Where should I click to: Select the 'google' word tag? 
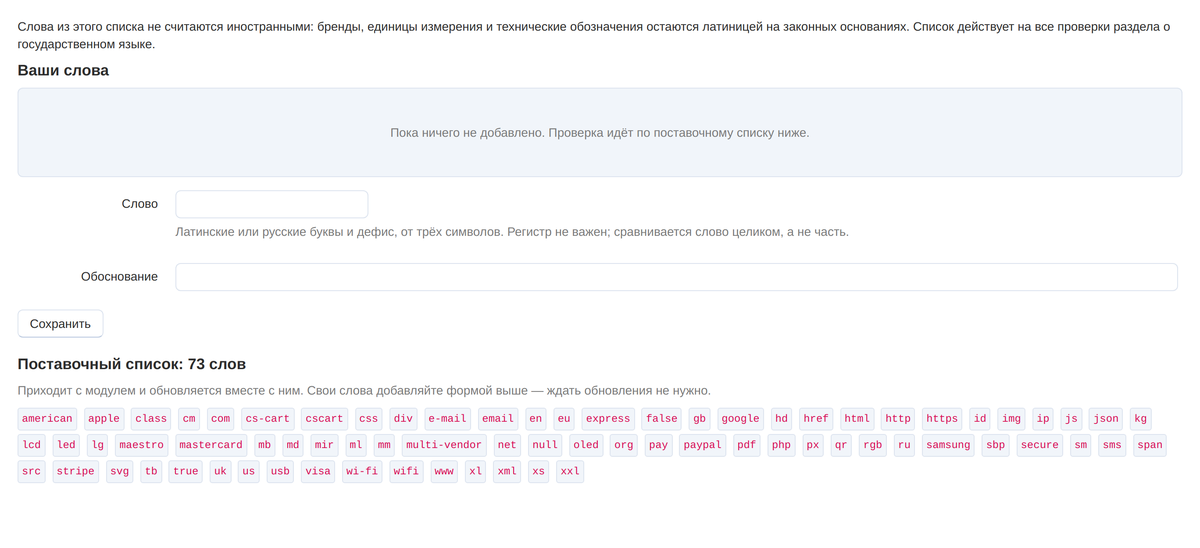click(x=740, y=419)
